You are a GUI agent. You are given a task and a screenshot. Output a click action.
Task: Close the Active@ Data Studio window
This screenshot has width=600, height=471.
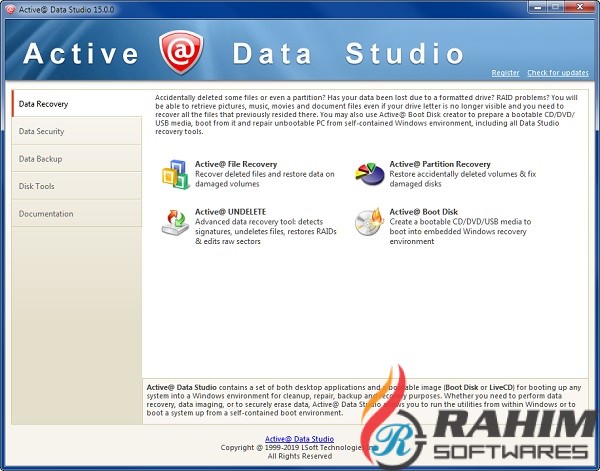point(580,7)
